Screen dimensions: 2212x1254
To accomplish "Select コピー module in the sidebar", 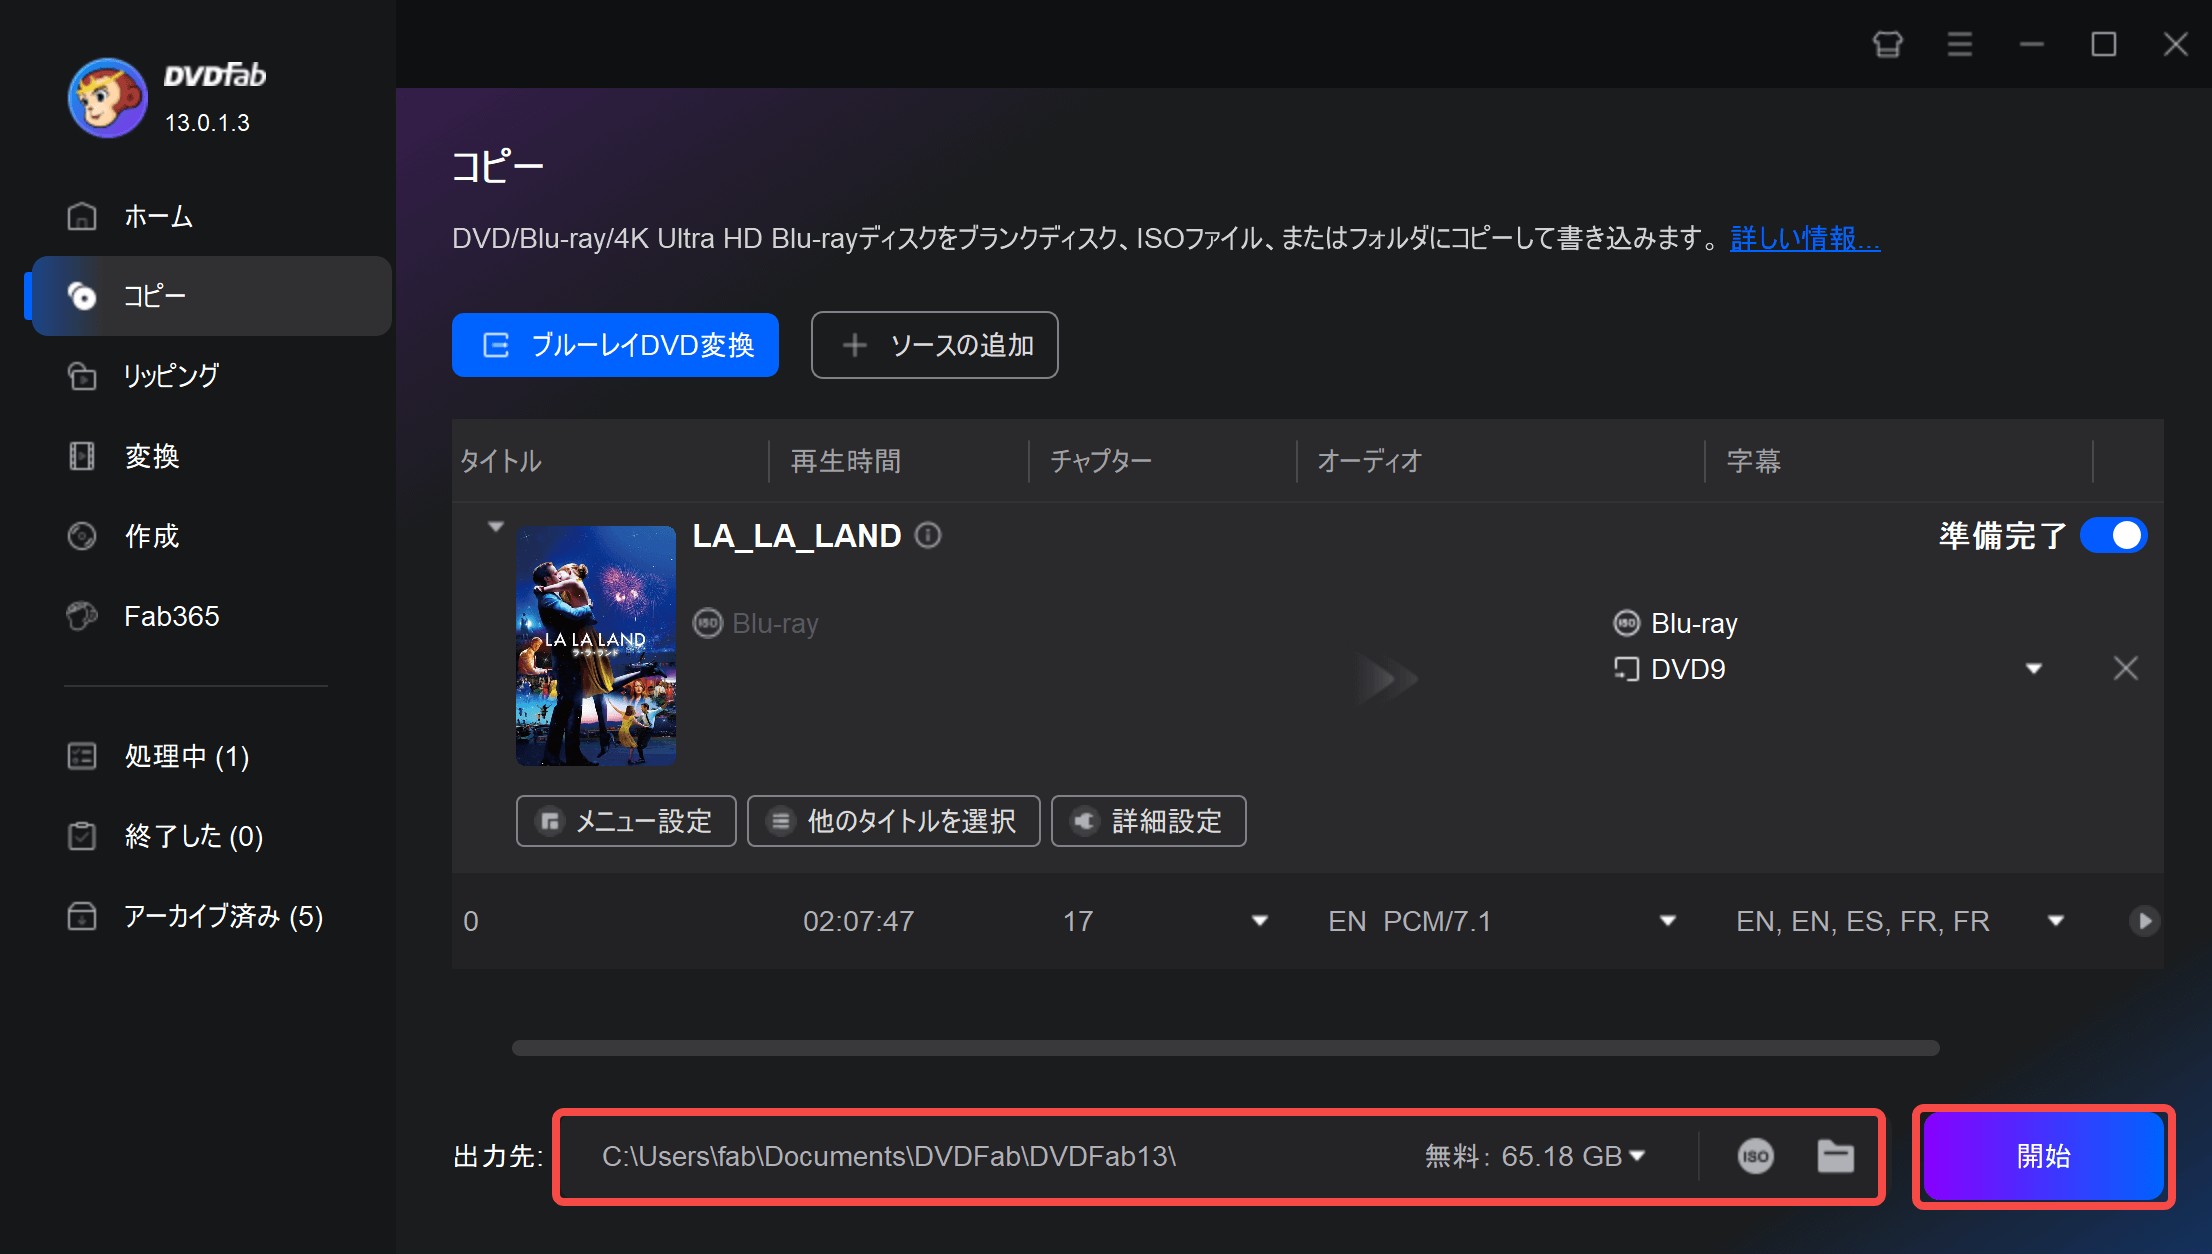I will [x=210, y=296].
